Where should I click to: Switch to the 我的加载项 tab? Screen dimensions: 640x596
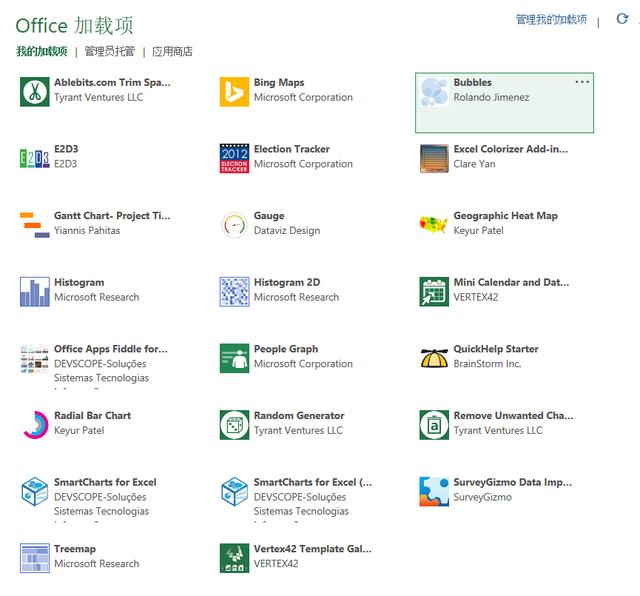(42, 51)
